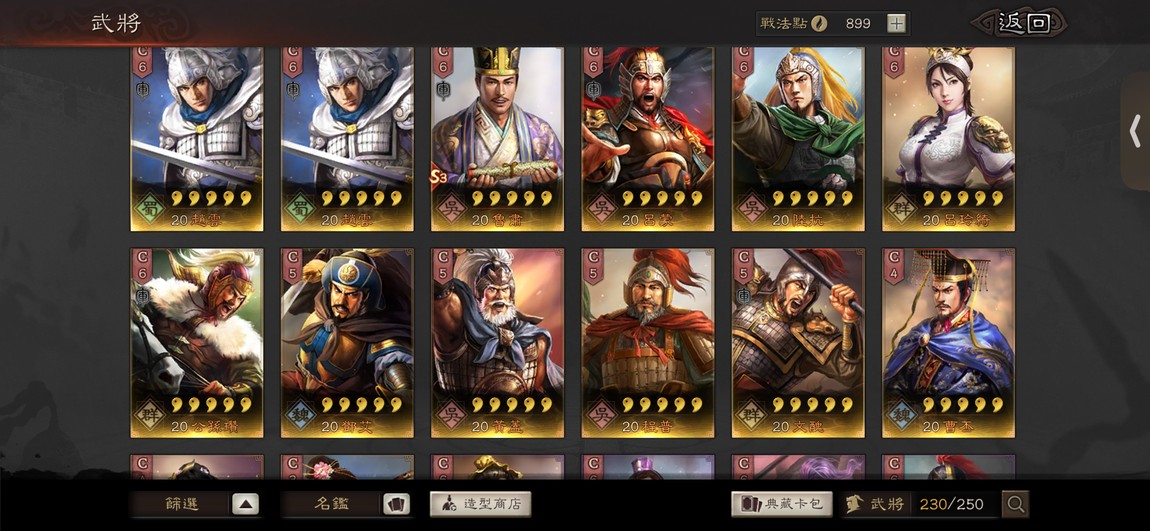
Task: Open the 典藏卡包 card pack button
Action: [x=782, y=504]
